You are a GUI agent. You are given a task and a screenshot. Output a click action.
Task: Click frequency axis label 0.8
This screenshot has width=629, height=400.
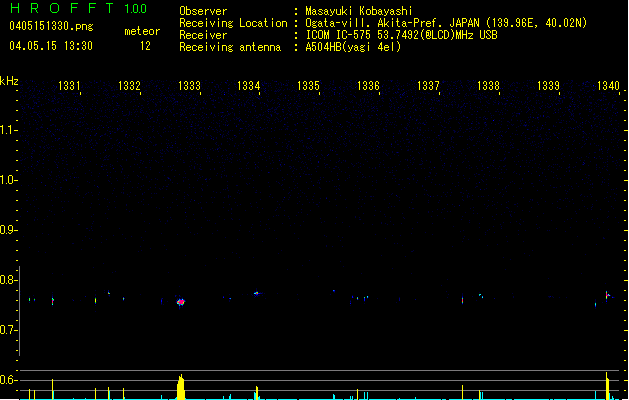click(8, 280)
